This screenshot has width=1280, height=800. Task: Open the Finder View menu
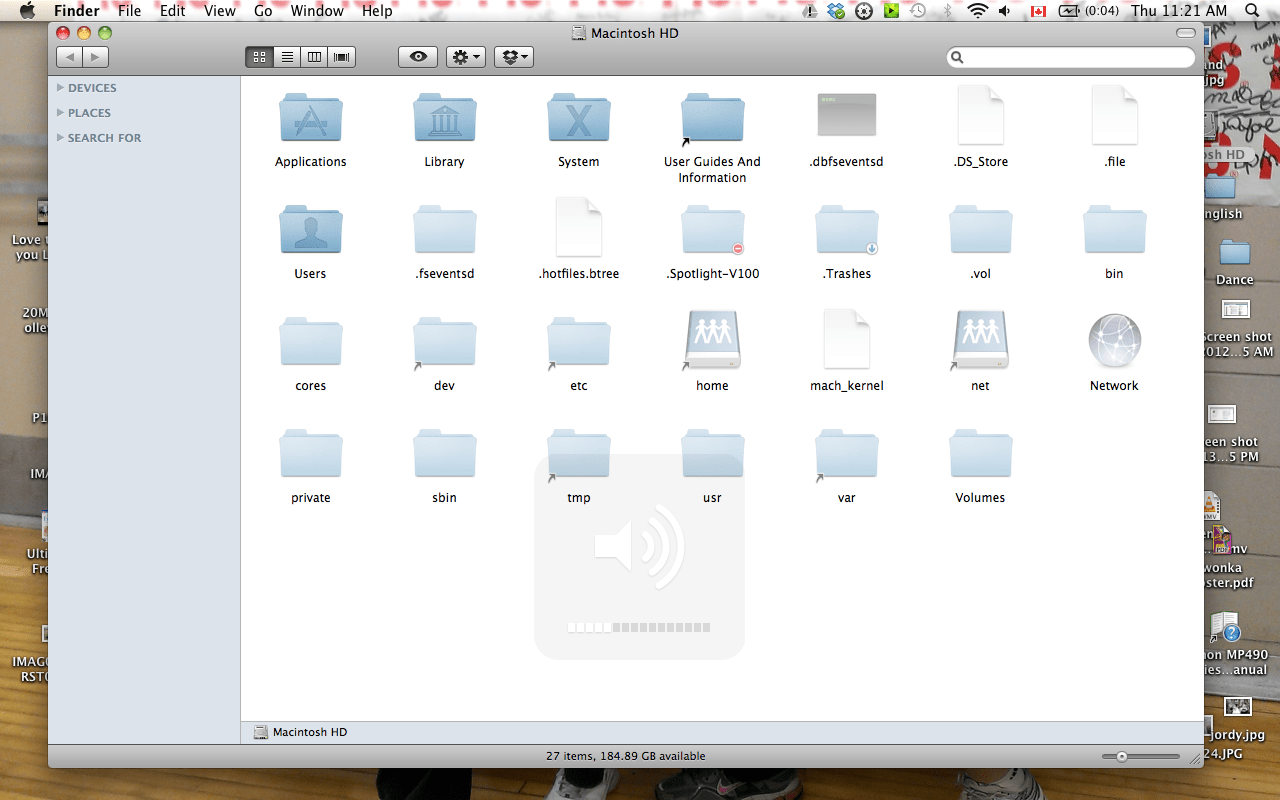(219, 11)
